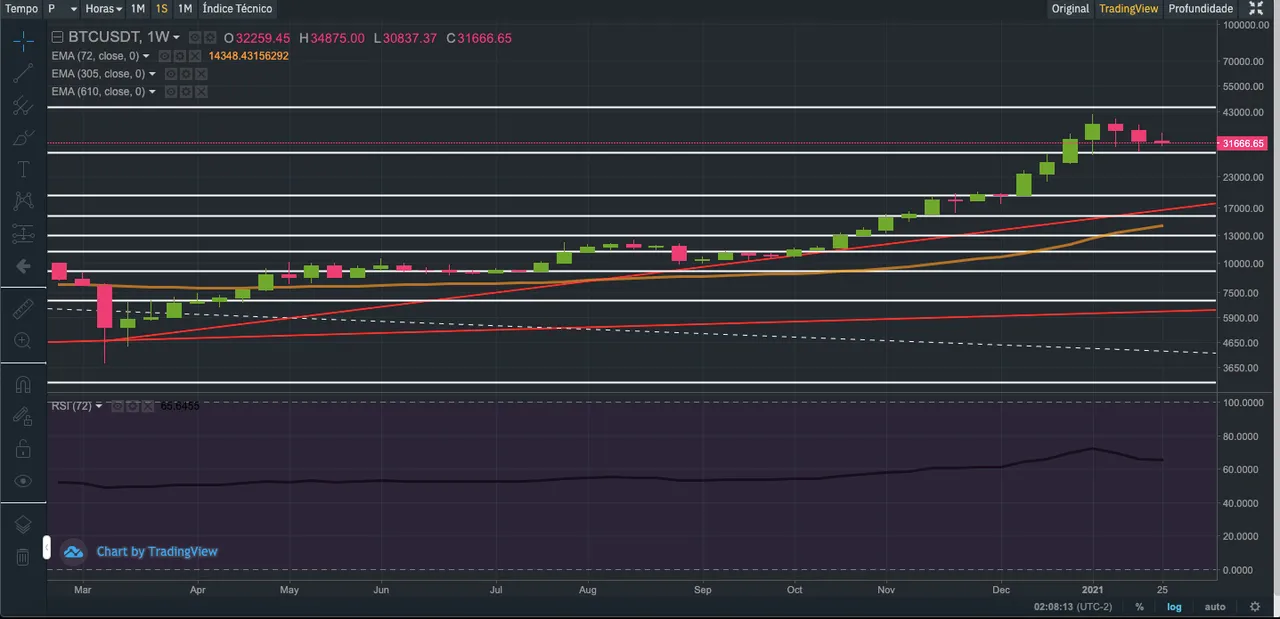Switch to the Original chart tab
This screenshot has width=1280, height=619.
point(1070,8)
